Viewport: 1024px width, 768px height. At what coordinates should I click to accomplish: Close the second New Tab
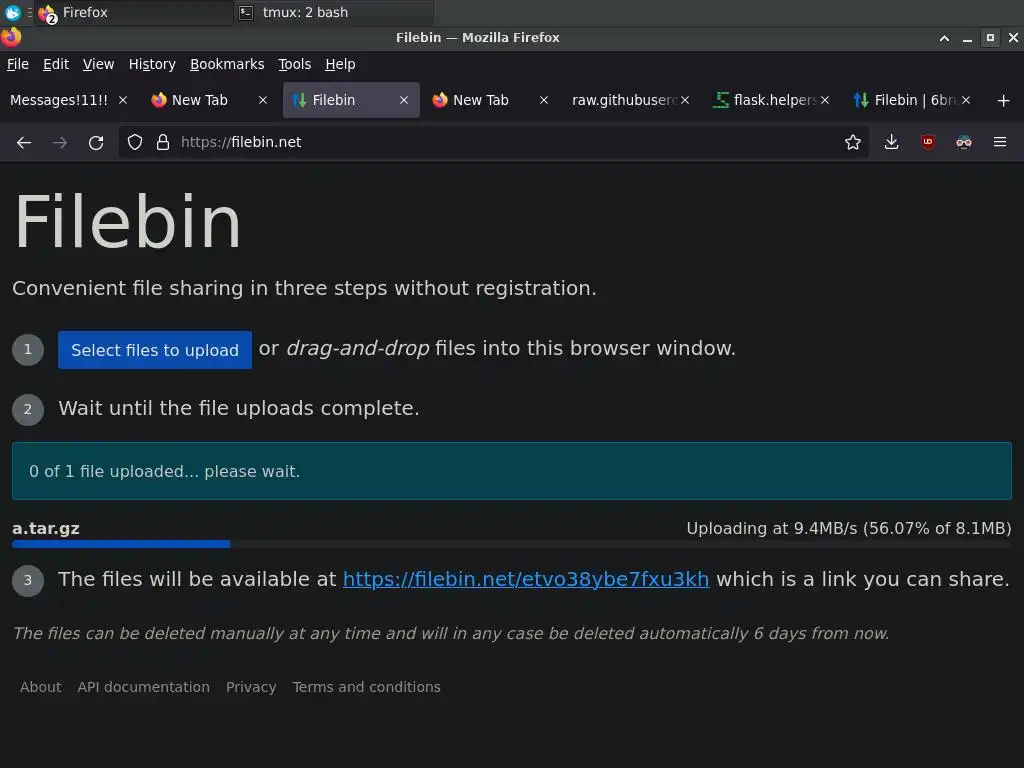[x=543, y=100]
